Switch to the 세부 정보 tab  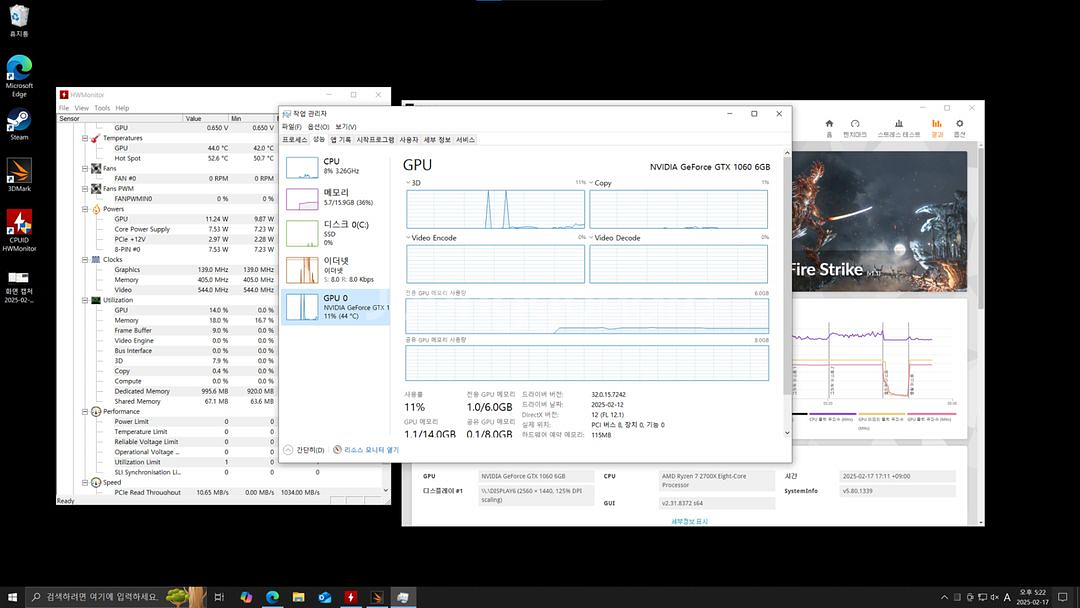coord(437,140)
